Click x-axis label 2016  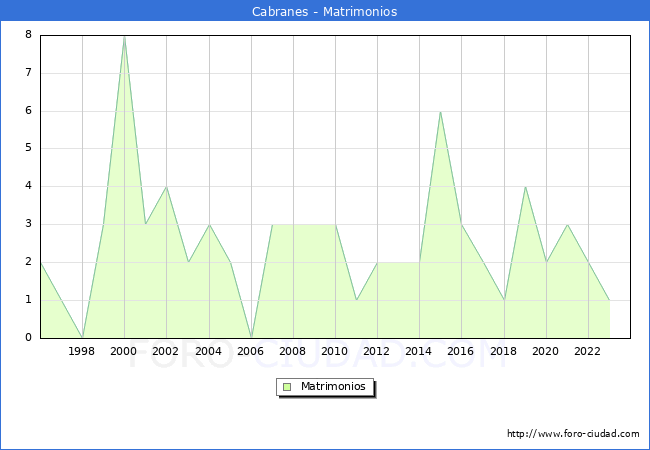(461, 351)
